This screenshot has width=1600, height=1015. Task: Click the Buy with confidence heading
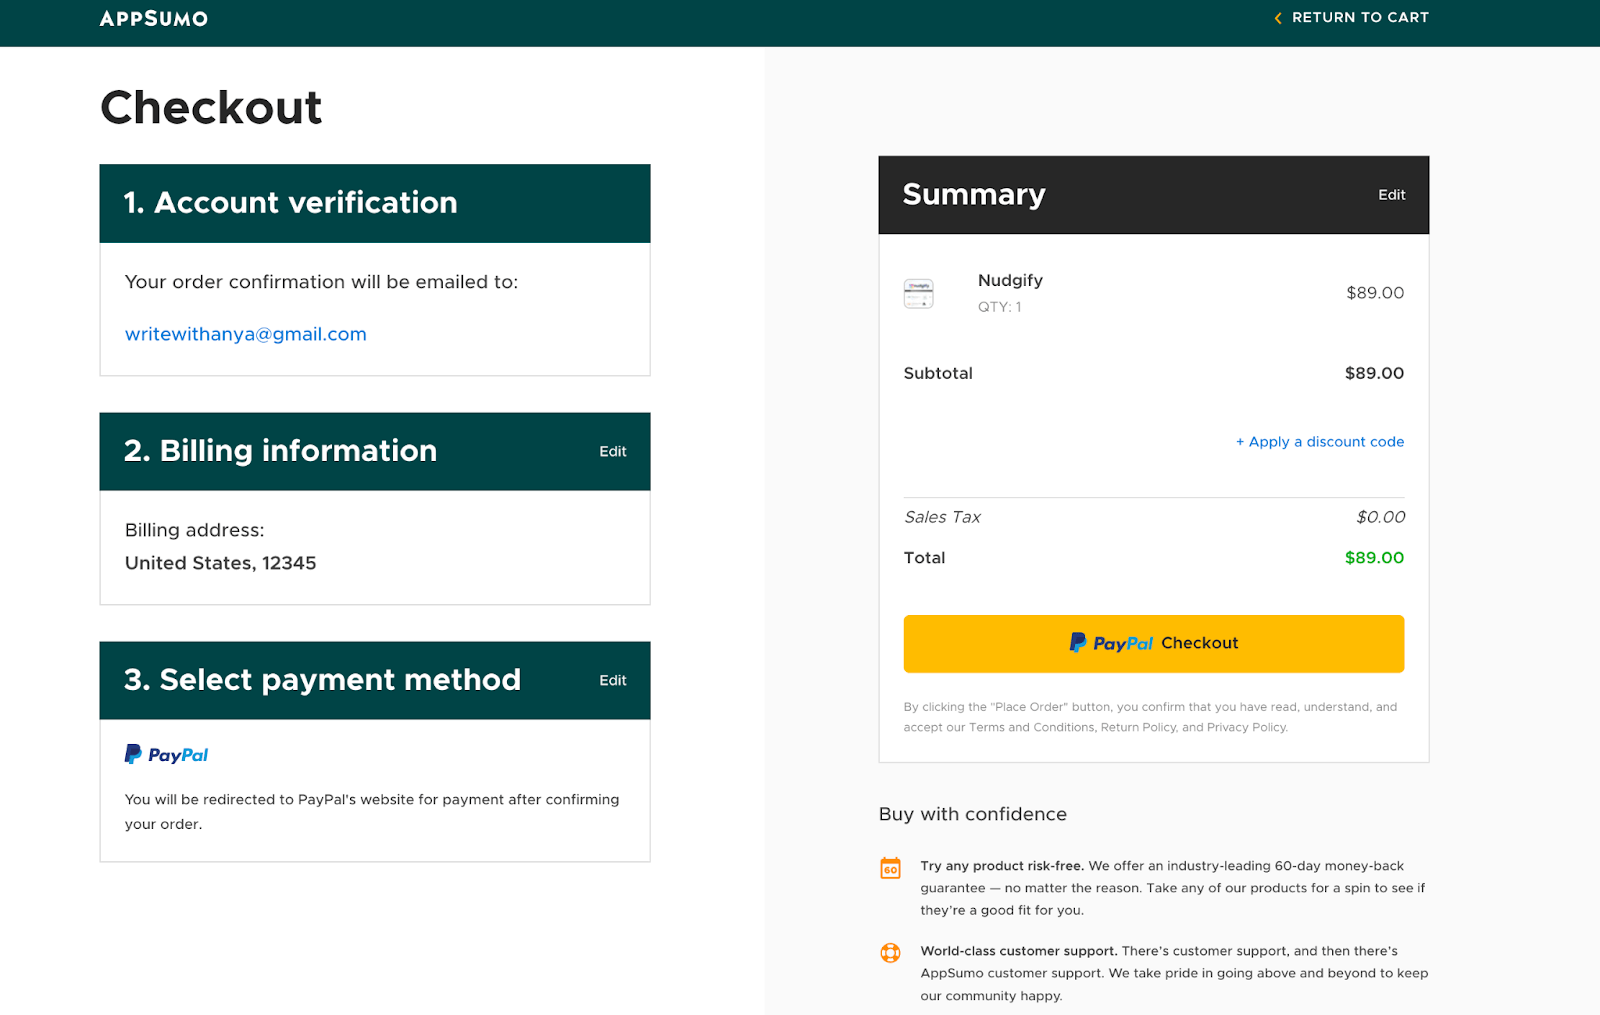pyautogui.click(x=973, y=814)
